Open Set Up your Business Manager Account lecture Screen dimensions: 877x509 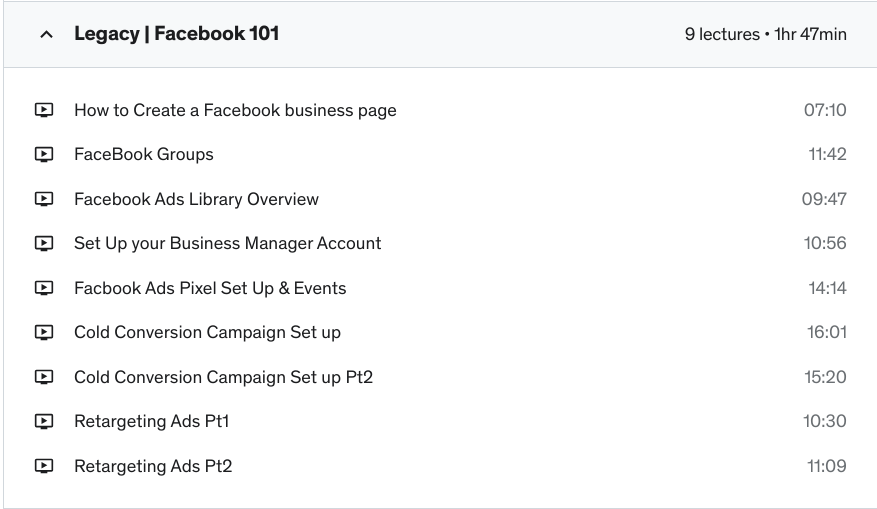tap(227, 243)
